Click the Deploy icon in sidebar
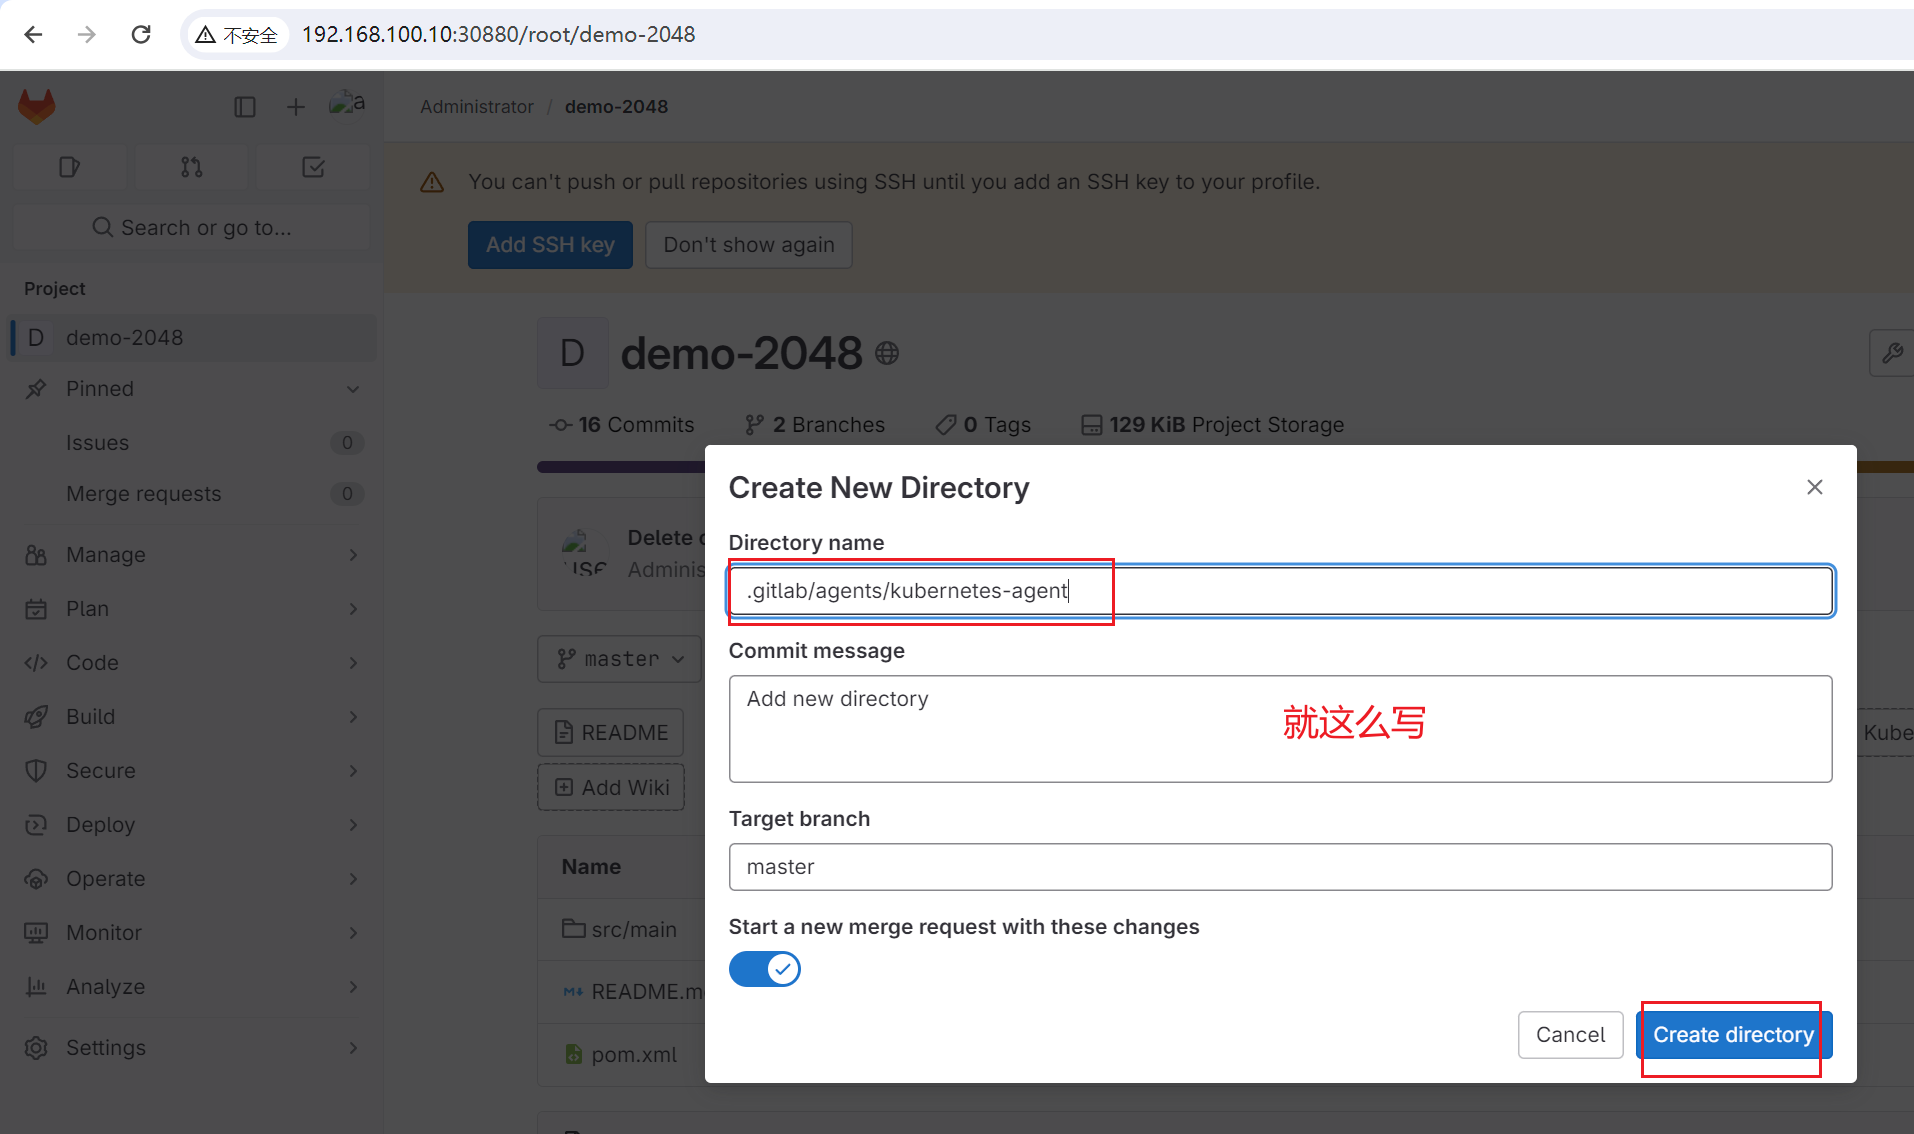This screenshot has width=1914, height=1134. coord(36,825)
